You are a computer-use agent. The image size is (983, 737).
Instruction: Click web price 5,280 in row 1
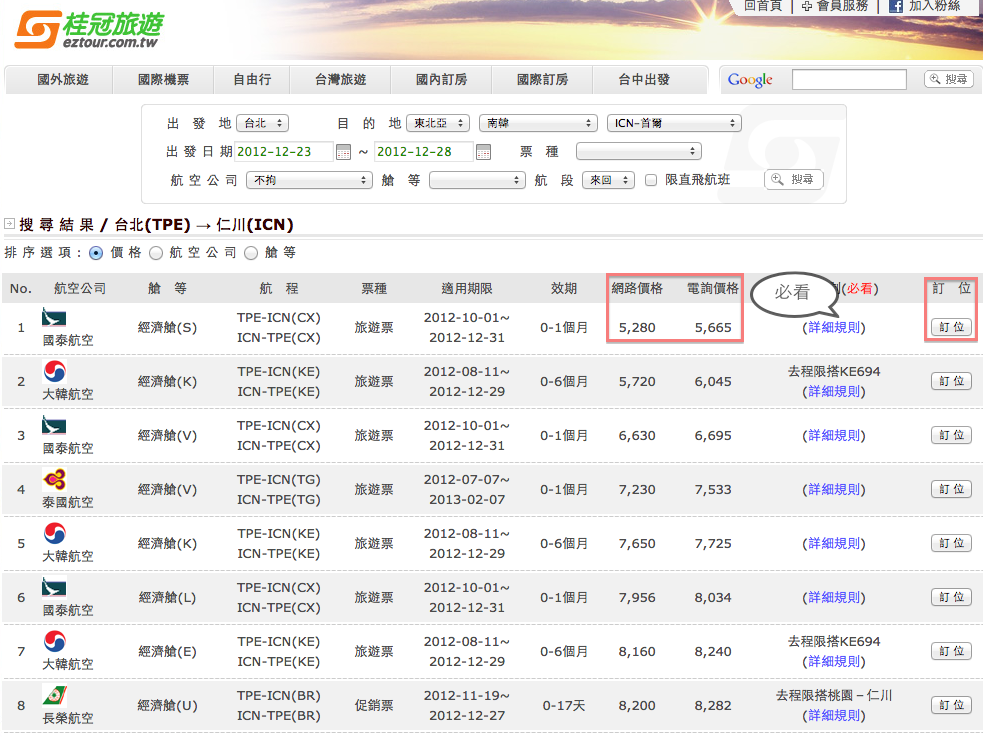point(637,328)
